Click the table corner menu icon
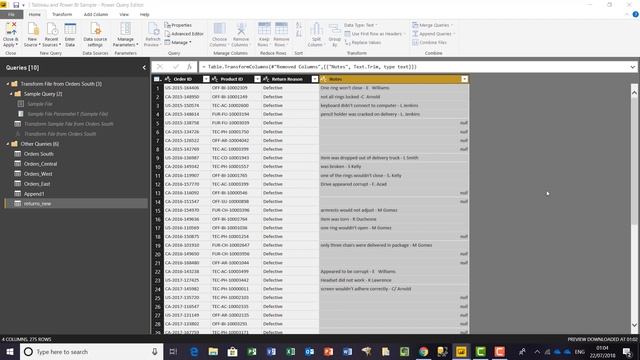This screenshot has width=640, height=360. tap(158, 79)
